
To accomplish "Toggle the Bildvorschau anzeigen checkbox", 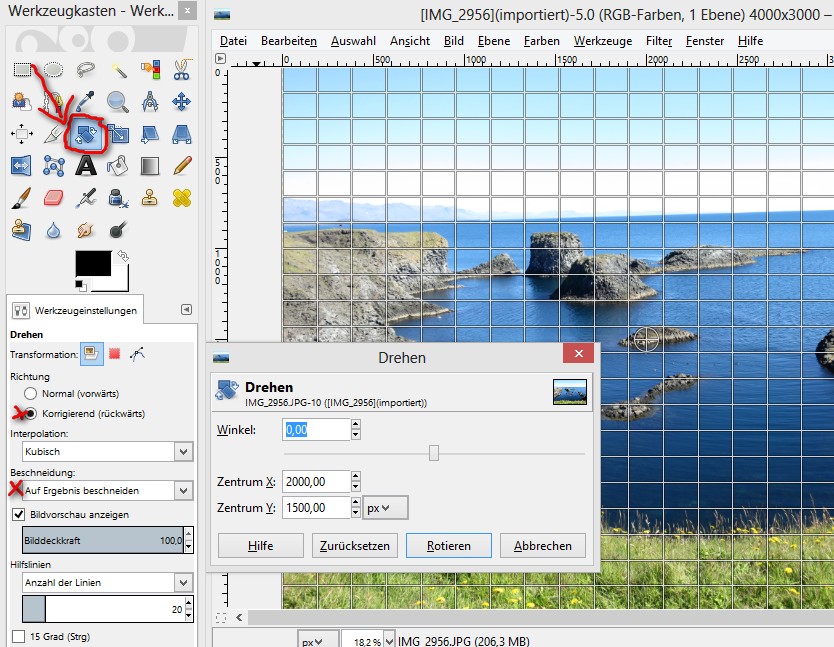I will click(x=18, y=514).
